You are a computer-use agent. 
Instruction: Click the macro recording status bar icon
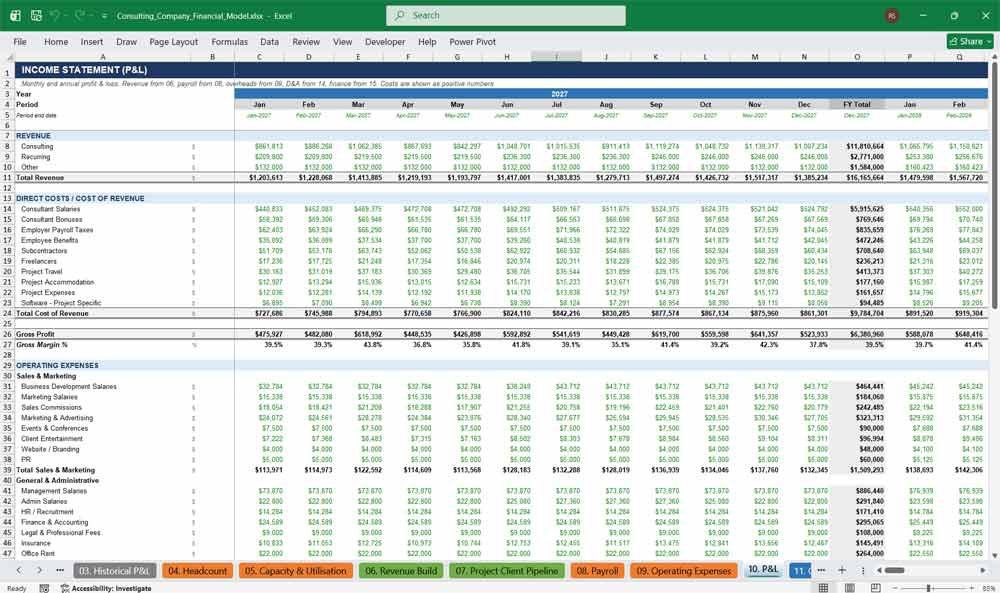[x=44, y=588]
